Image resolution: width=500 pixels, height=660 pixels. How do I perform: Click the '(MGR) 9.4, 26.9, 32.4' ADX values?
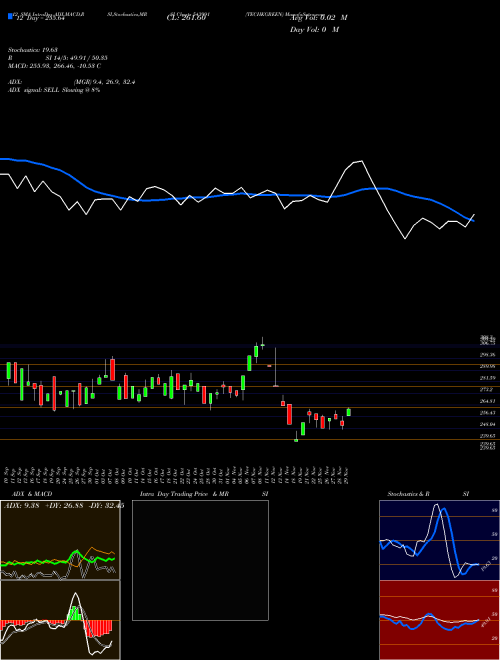pos(104,82)
